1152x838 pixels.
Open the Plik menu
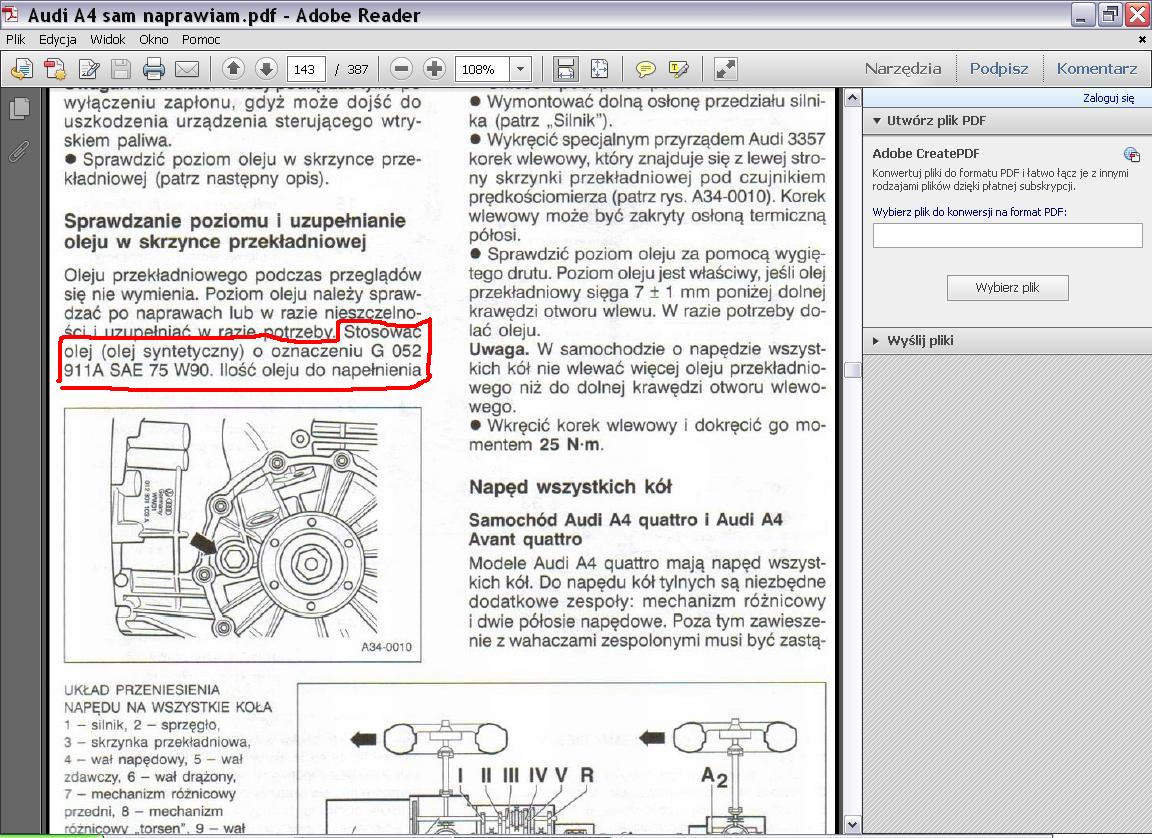click(x=15, y=40)
